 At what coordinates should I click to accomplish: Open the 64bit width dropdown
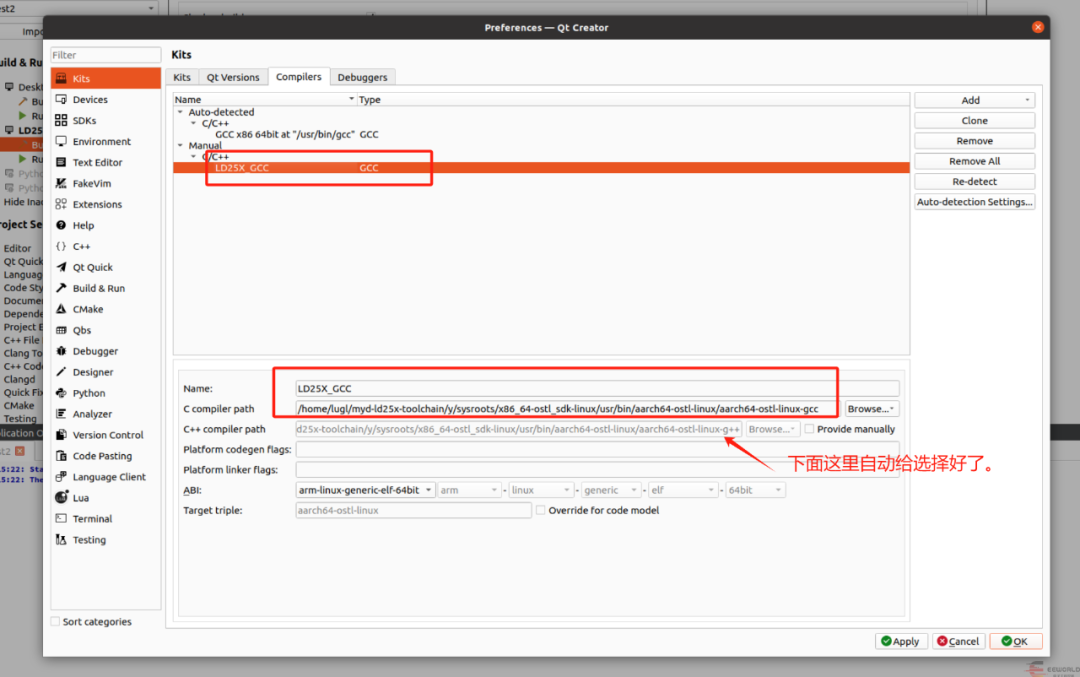coord(755,490)
